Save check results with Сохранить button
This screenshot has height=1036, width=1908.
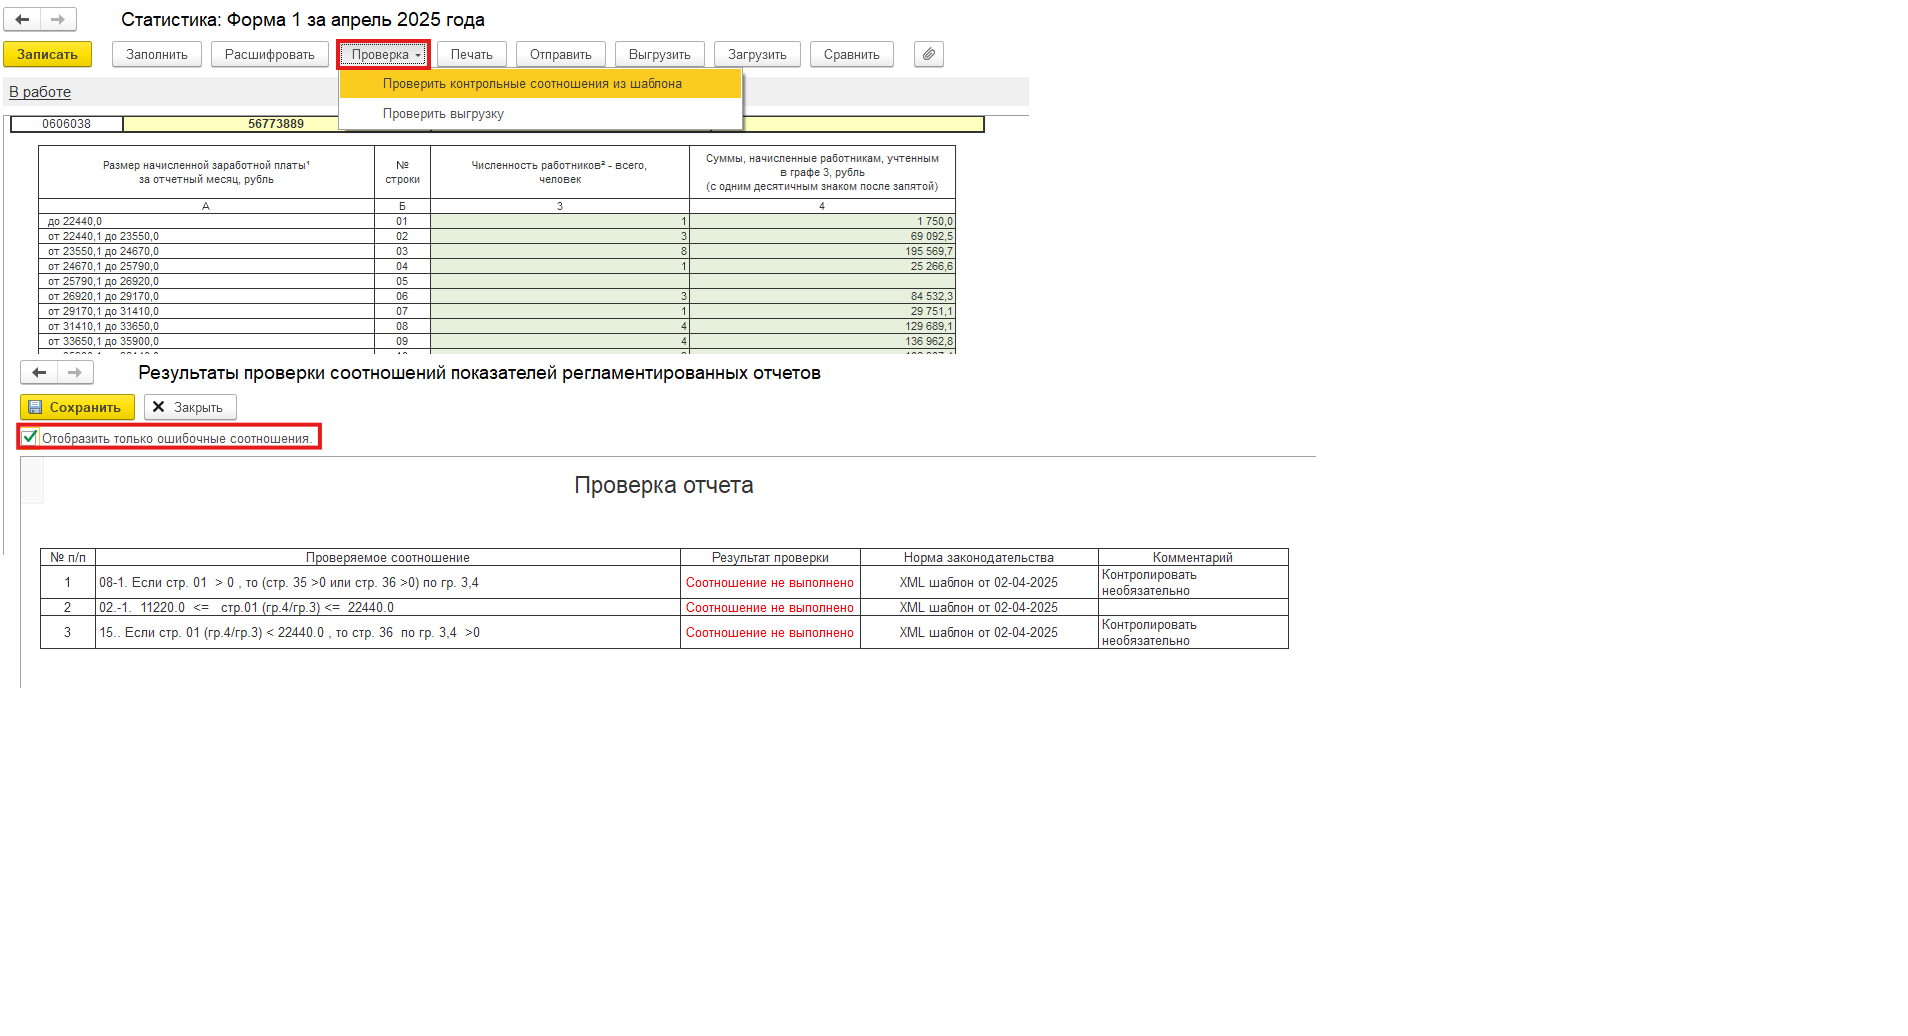pos(77,407)
